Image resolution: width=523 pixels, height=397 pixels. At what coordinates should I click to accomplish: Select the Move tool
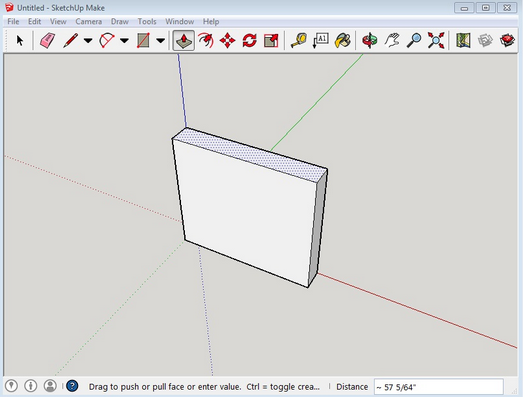[x=227, y=41]
